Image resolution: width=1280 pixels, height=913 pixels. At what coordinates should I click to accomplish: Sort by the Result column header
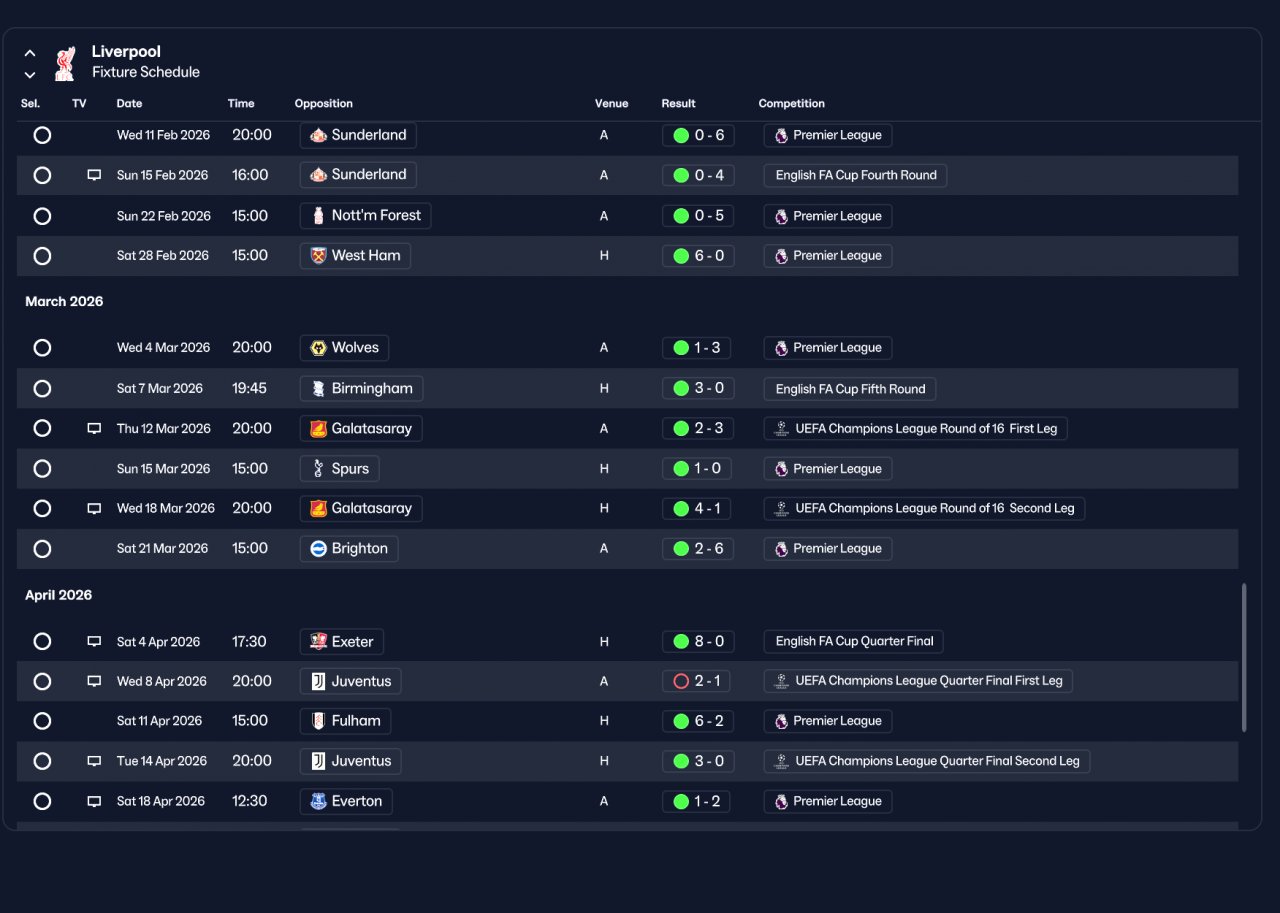point(679,104)
